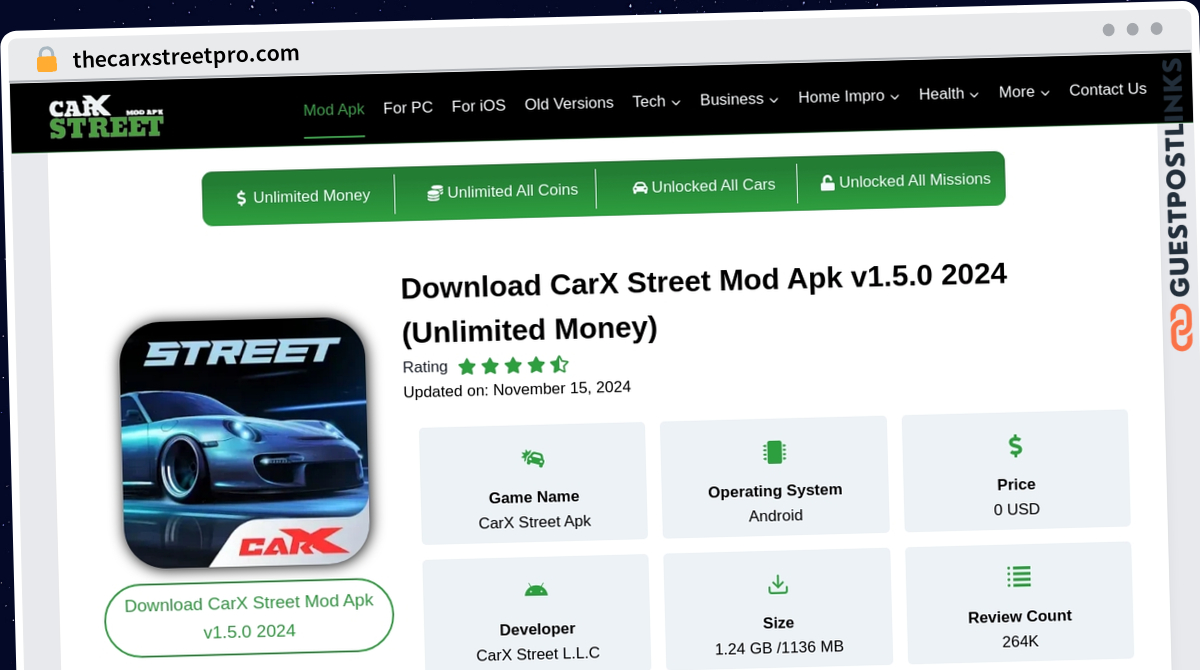Click the thecarxstreetpro.com address text
The height and width of the screenshot is (670, 1200).
[186, 56]
